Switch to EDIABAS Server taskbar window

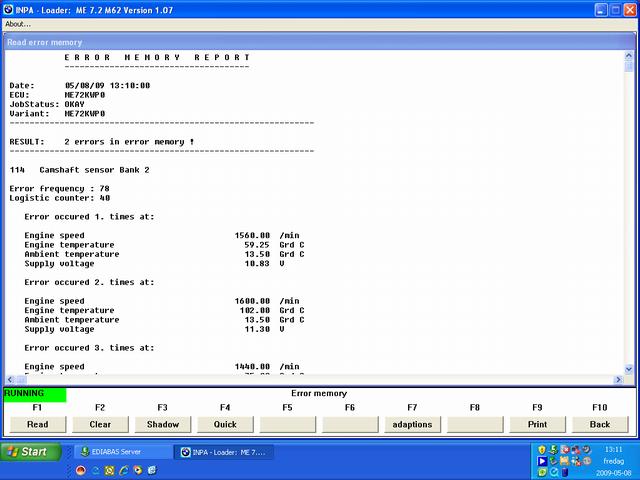120,452
